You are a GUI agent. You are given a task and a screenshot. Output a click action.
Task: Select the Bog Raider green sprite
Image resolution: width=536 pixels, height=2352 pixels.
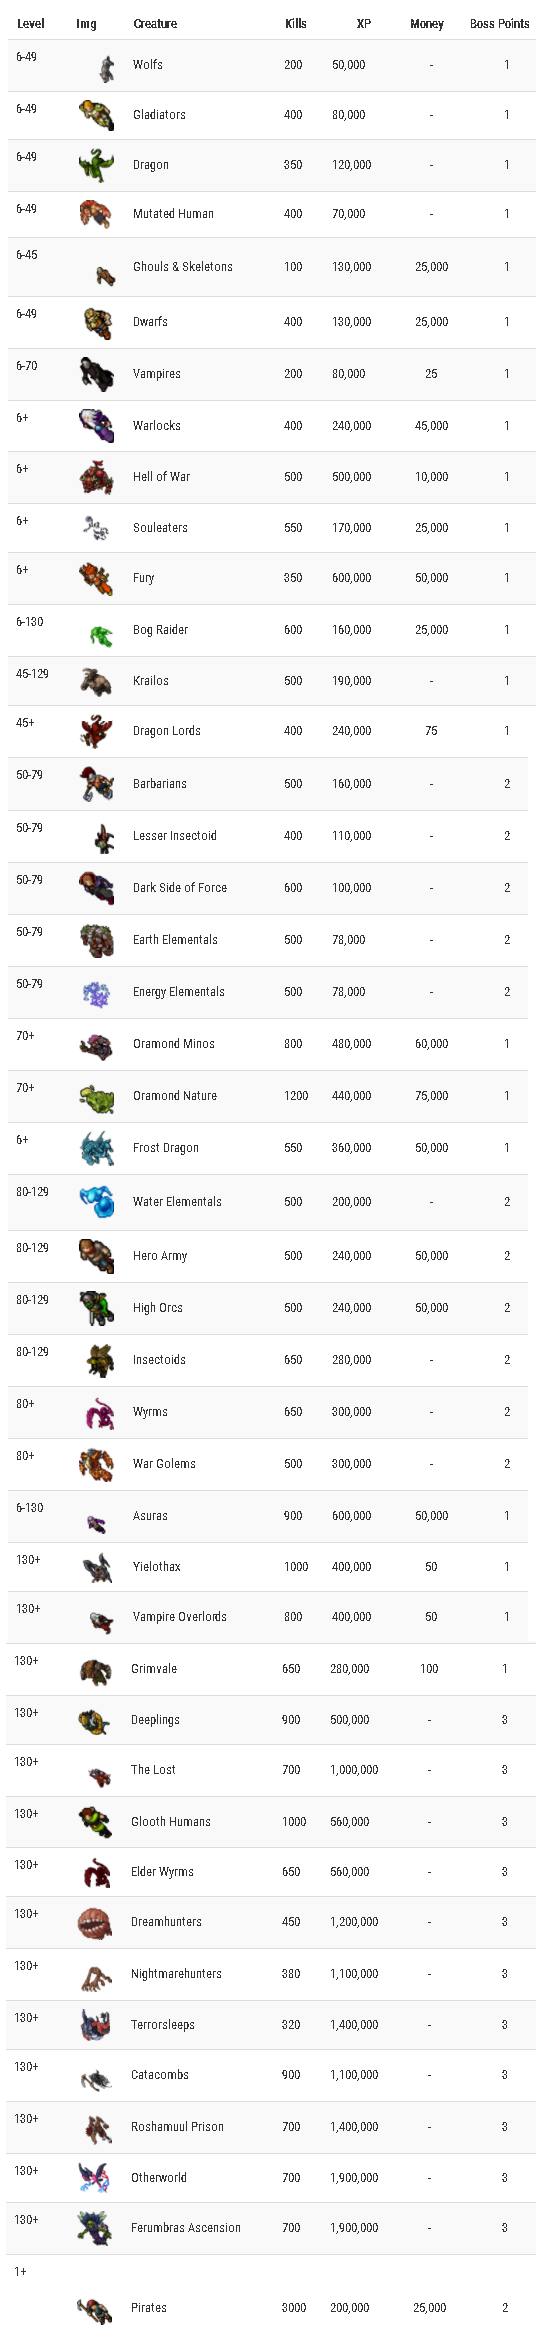tap(101, 633)
